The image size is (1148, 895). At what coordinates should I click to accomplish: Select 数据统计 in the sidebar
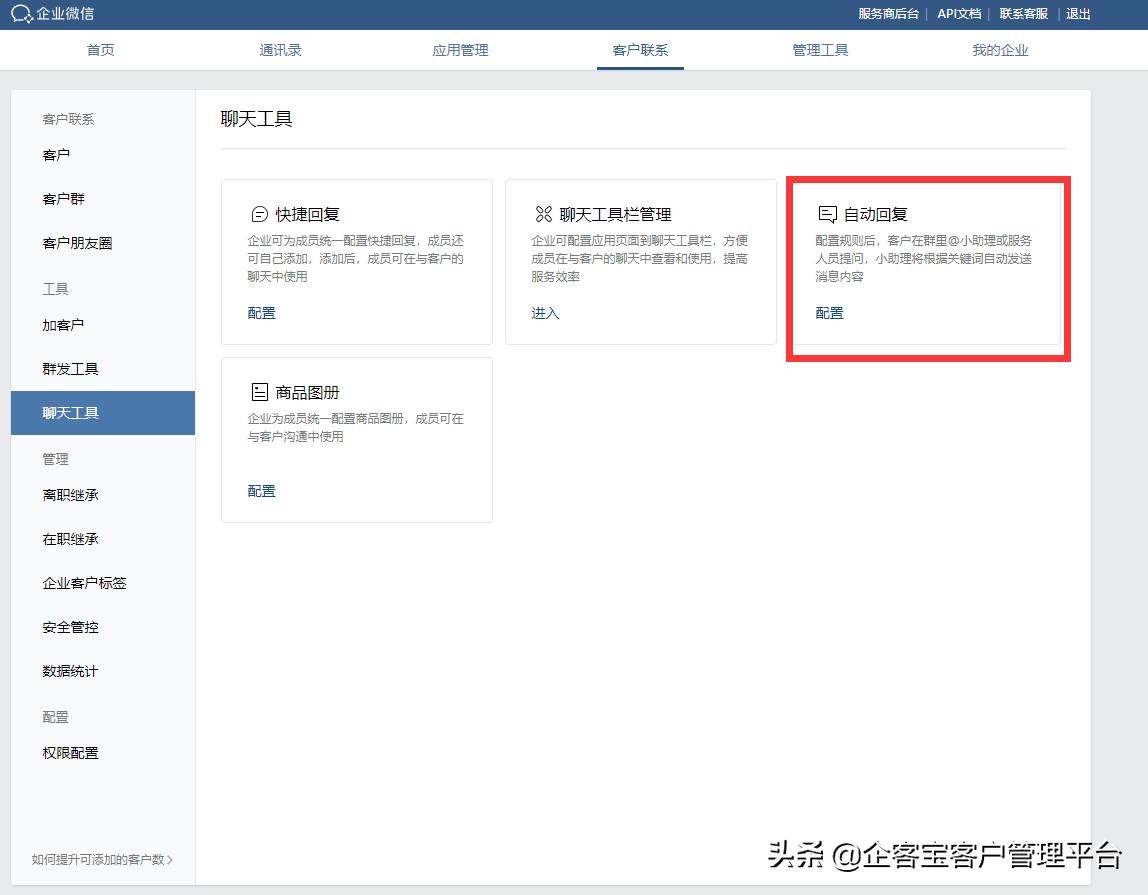70,671
